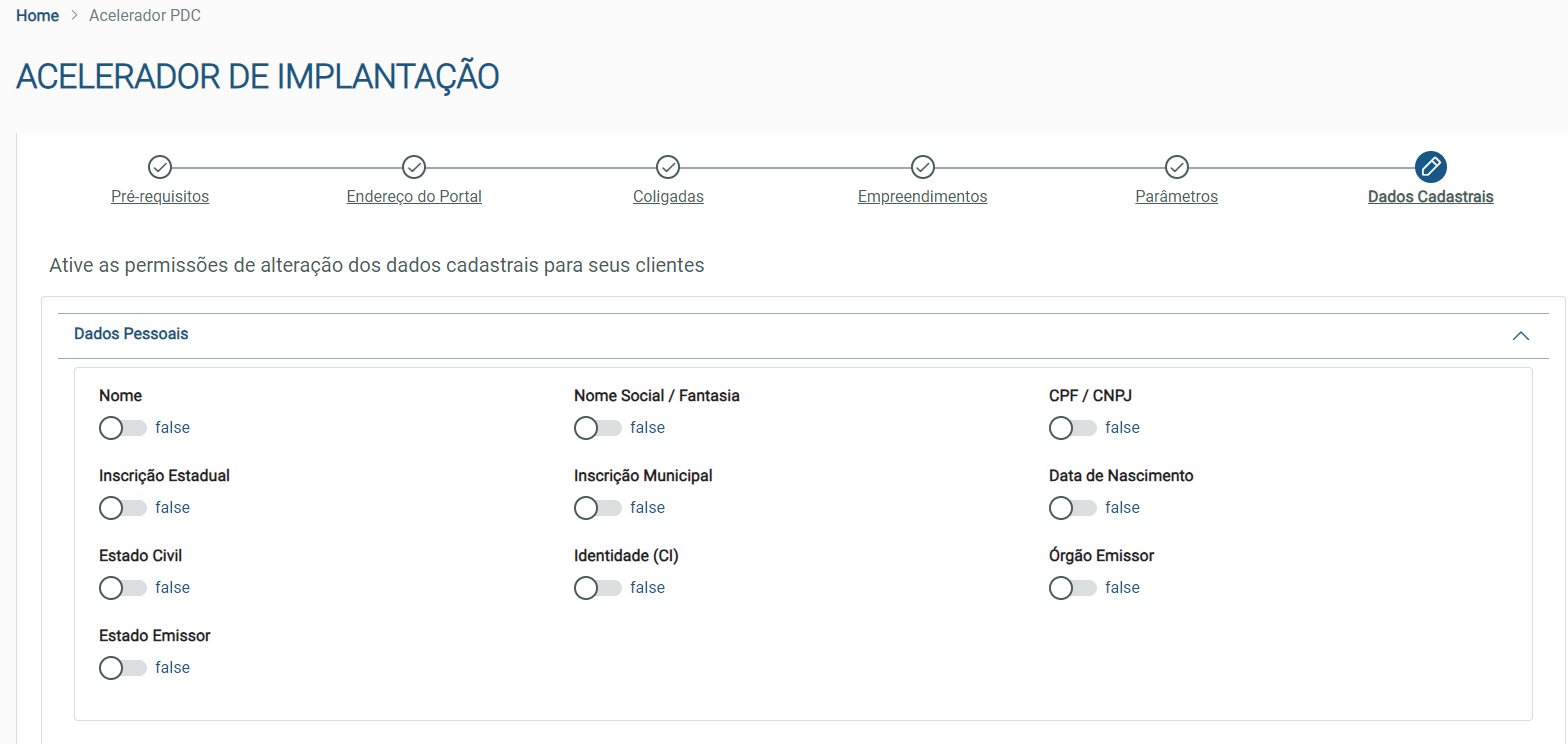The image size is (1568, 744).
Task: Open the Parâmetros step label
Action: tap(1176, 197)
